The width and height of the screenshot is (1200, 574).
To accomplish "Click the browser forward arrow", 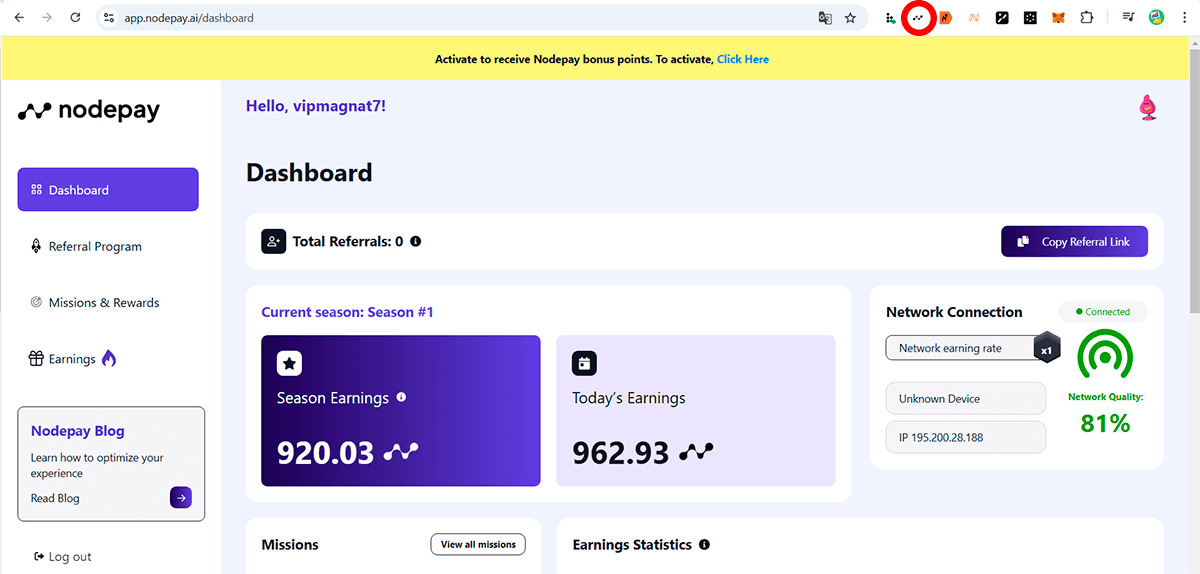I will pyautogui.click(x=47, y=18).
